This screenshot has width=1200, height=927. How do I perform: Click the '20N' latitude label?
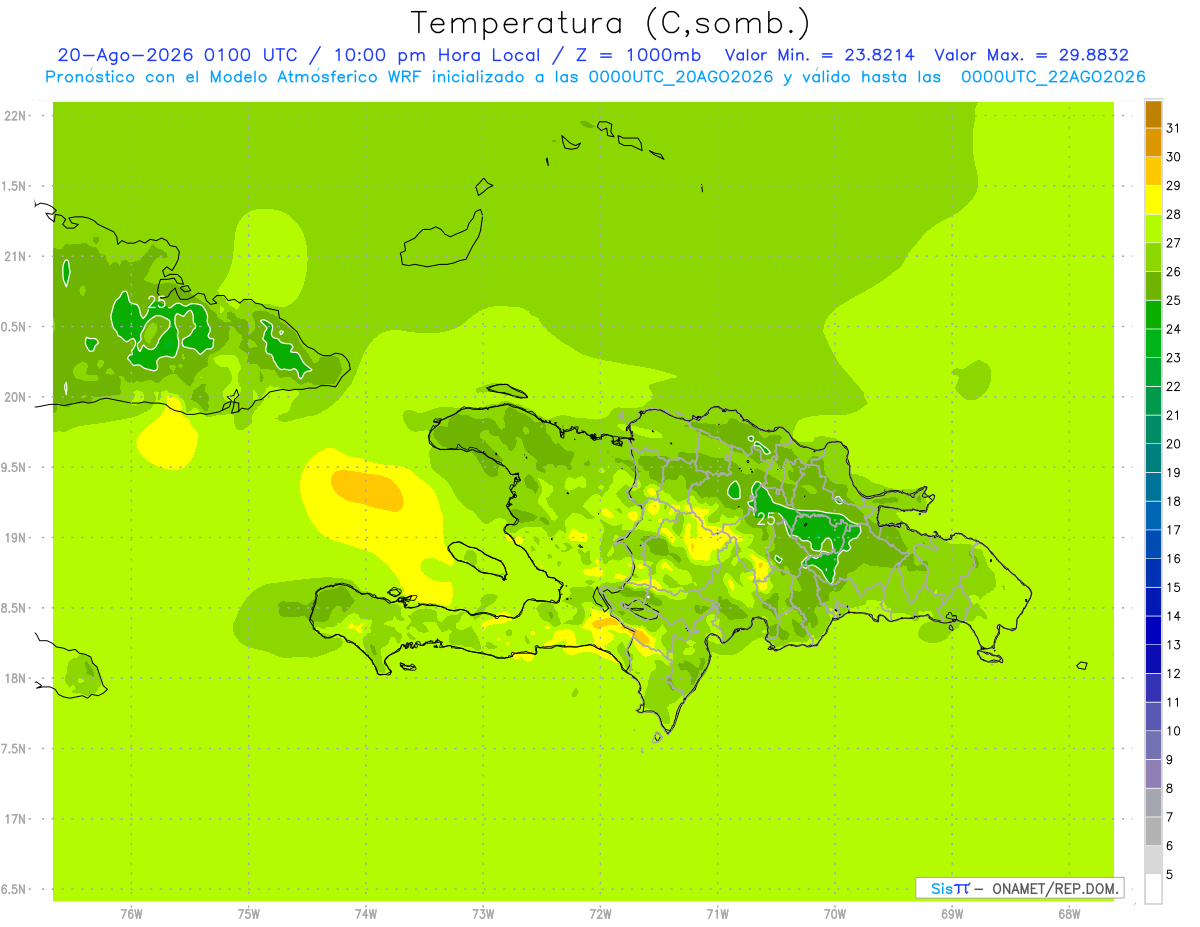[14, 397]
